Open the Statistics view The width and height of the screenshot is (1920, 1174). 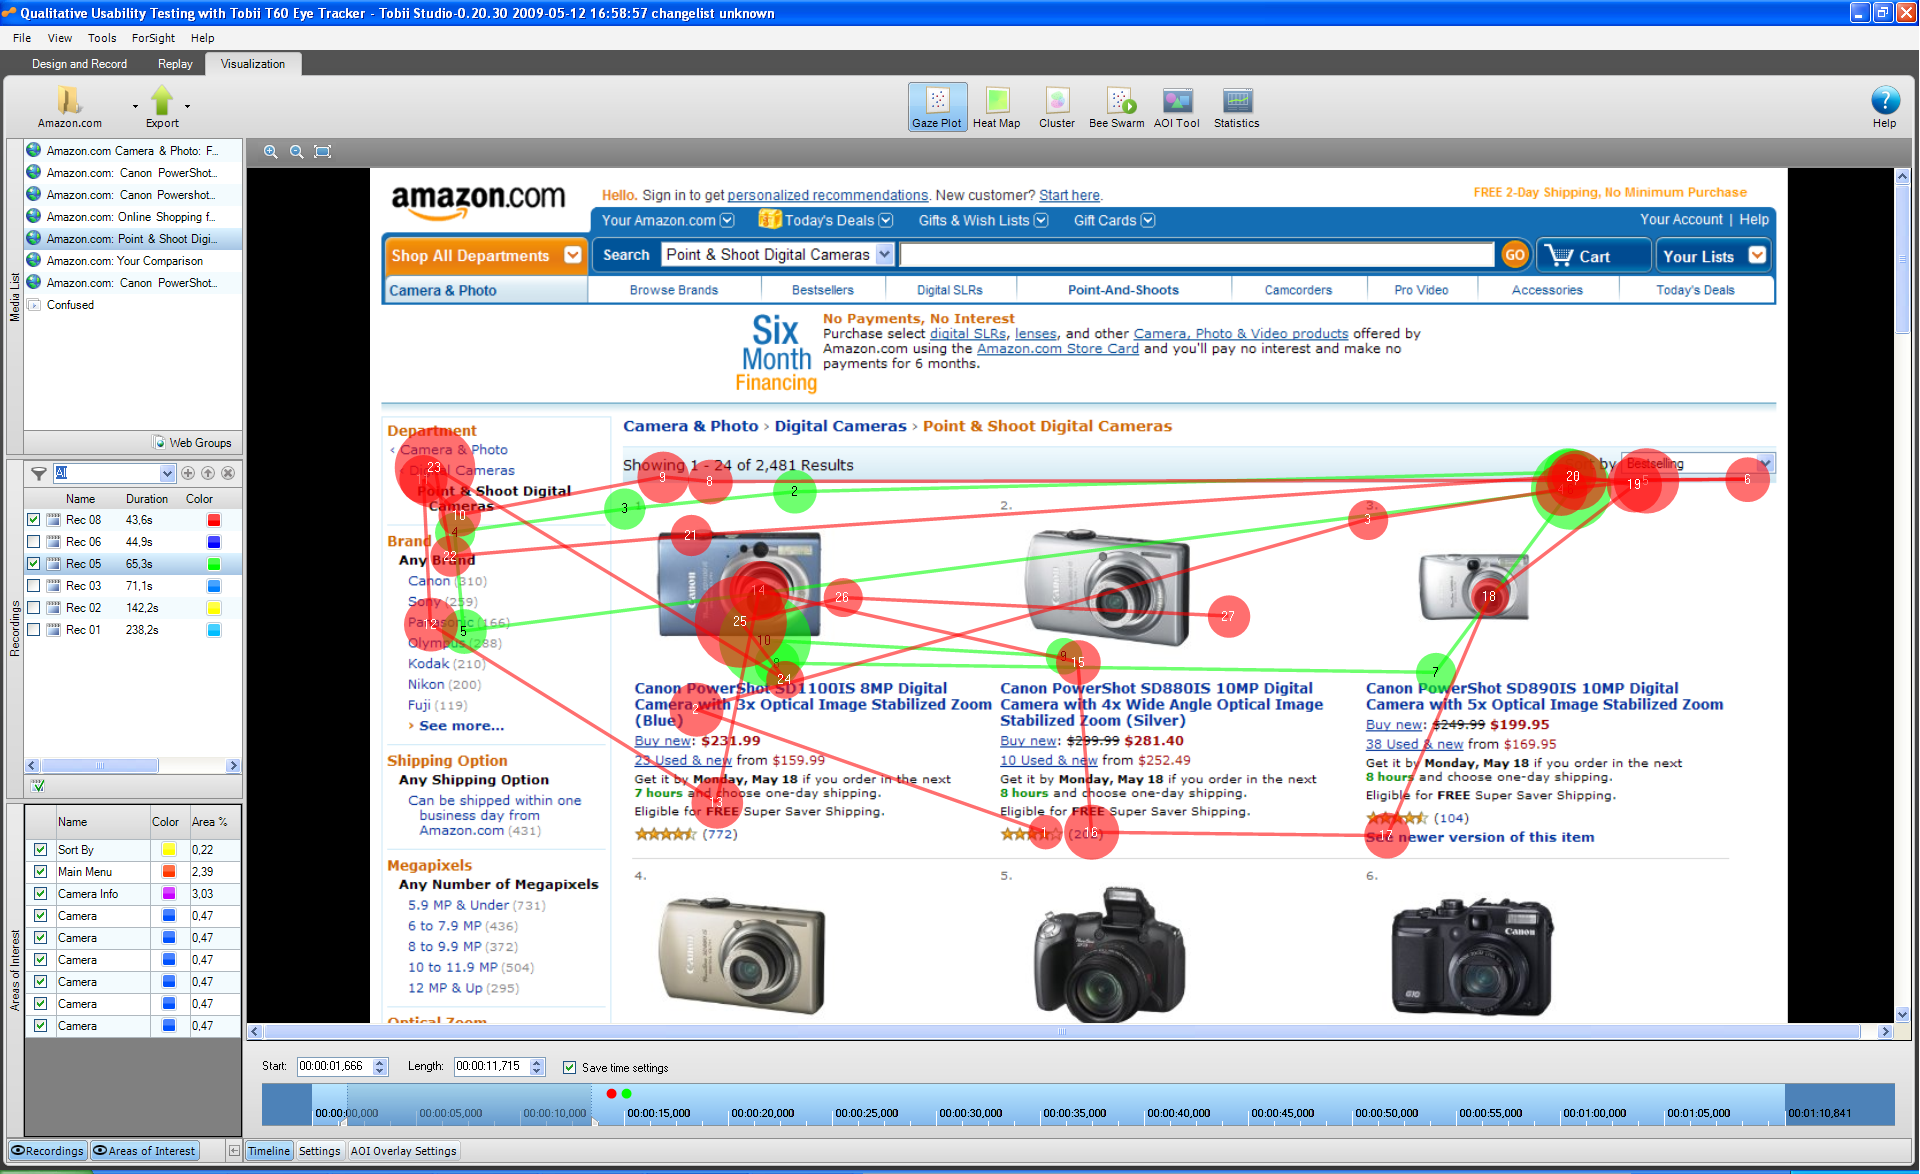1236,107
